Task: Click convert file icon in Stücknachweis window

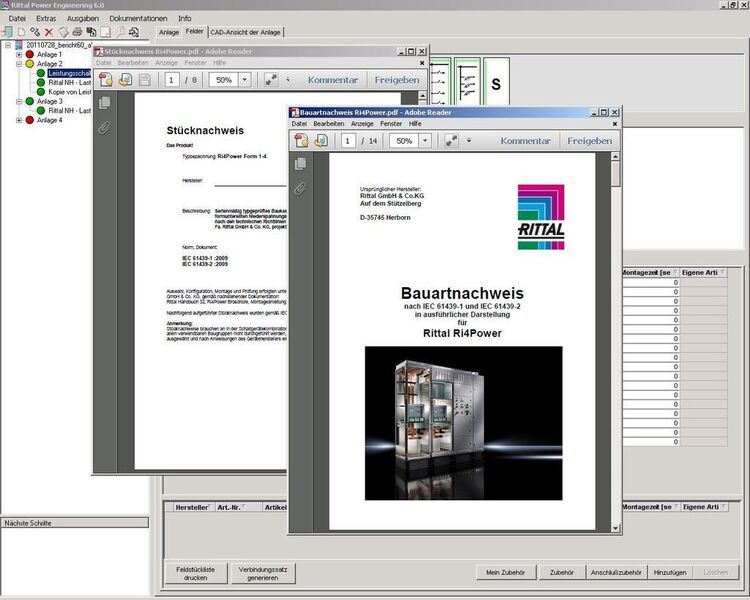Action: 125,80
